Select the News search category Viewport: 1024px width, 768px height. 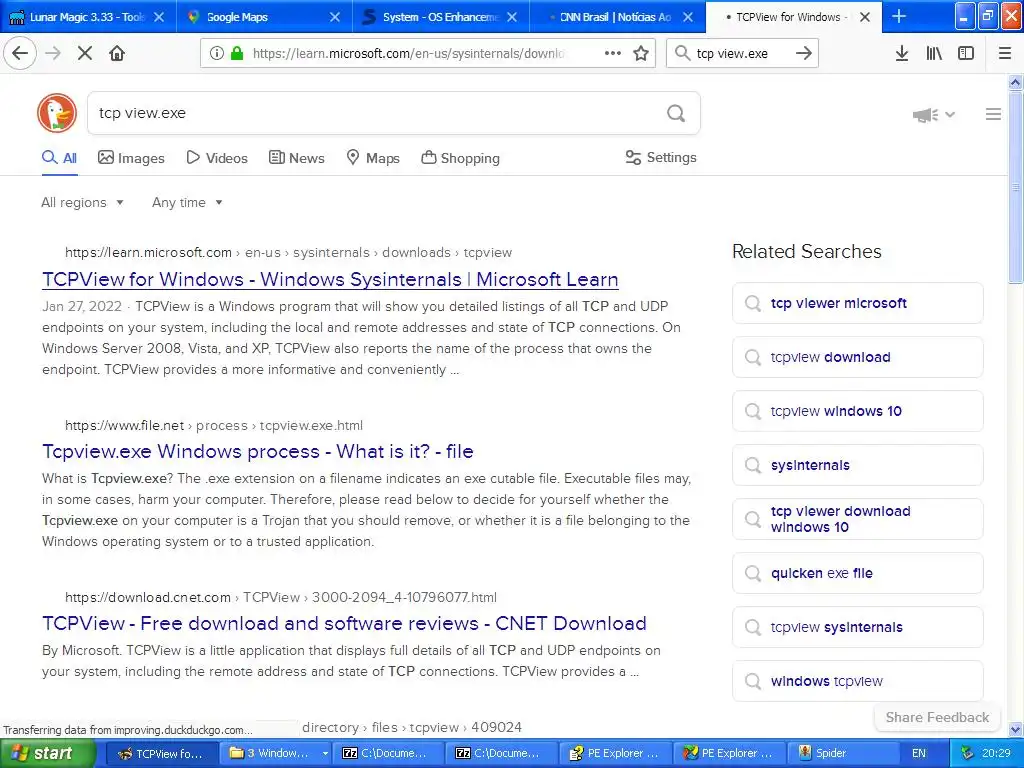[x=296, y=158]
